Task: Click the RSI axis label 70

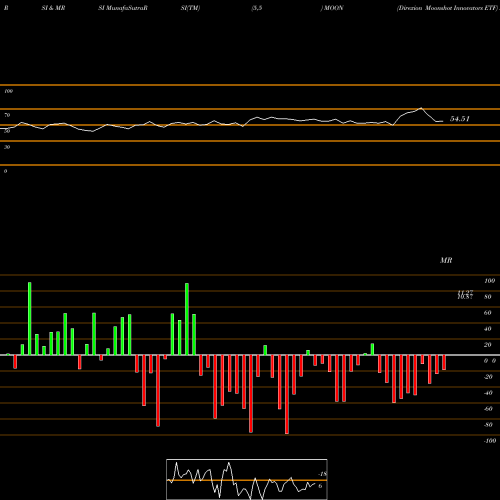Action: tap(7, 115)
